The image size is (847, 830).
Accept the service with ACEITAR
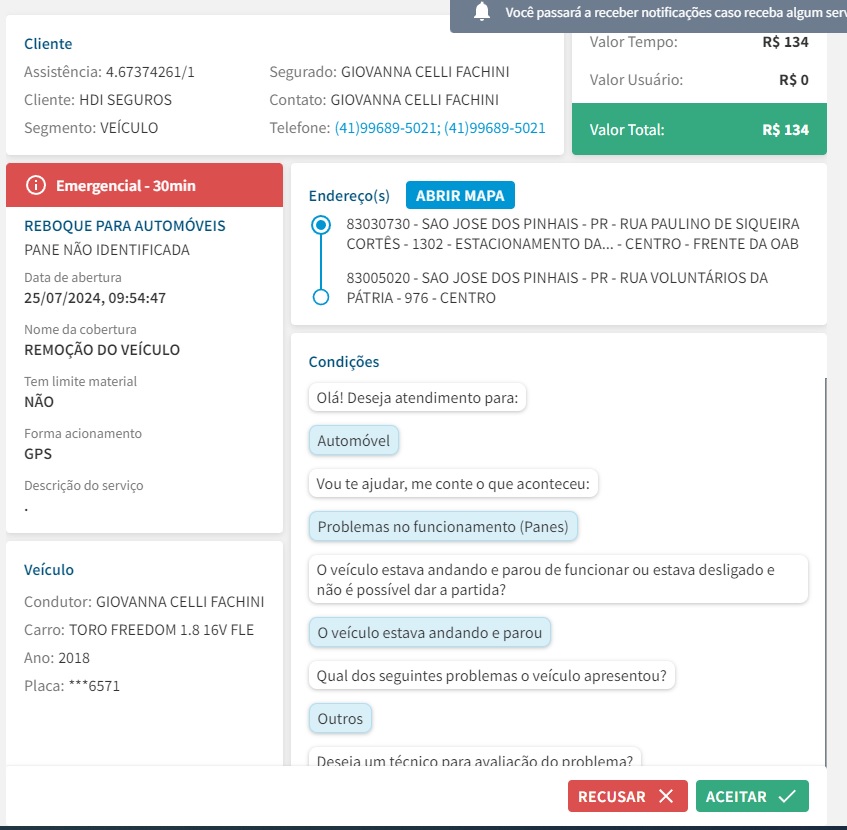coord(752,796)
